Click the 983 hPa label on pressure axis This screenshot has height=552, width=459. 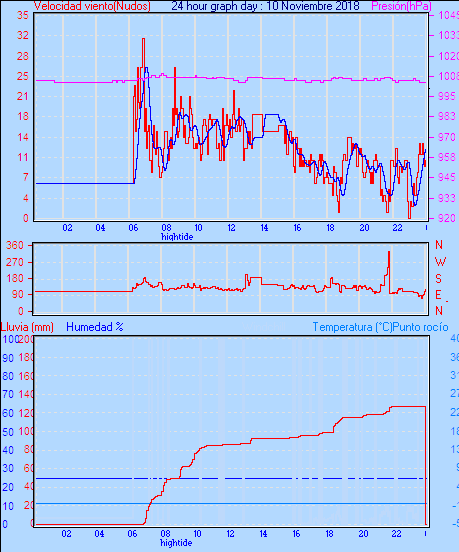(448, 117)
